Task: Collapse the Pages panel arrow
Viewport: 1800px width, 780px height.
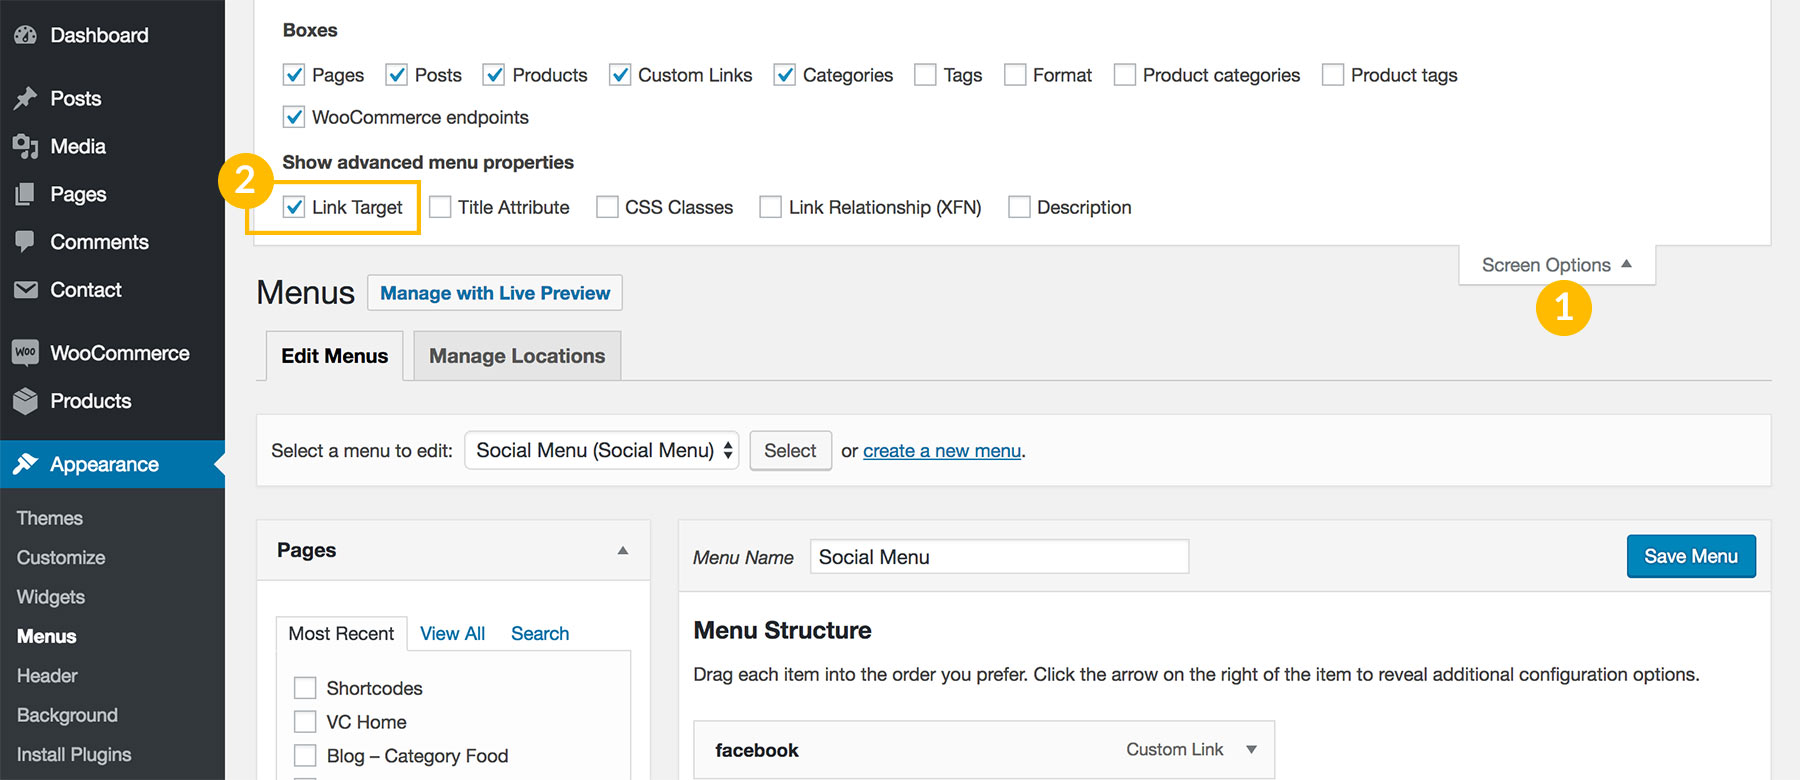Action: pos(623,550)
